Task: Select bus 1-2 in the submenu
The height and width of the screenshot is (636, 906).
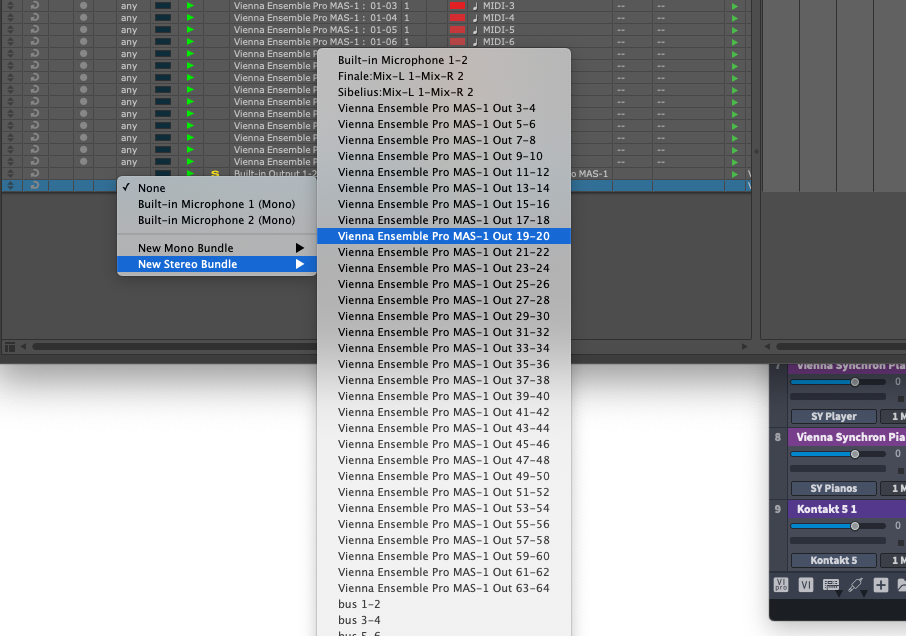Action: (444, 604)
